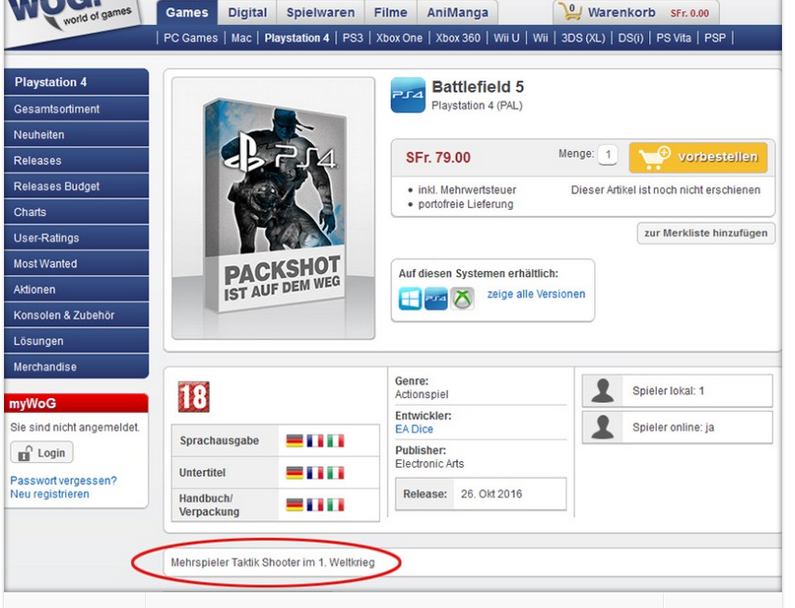
Task: Select the Windows version icon
Action: pos(410,298)
